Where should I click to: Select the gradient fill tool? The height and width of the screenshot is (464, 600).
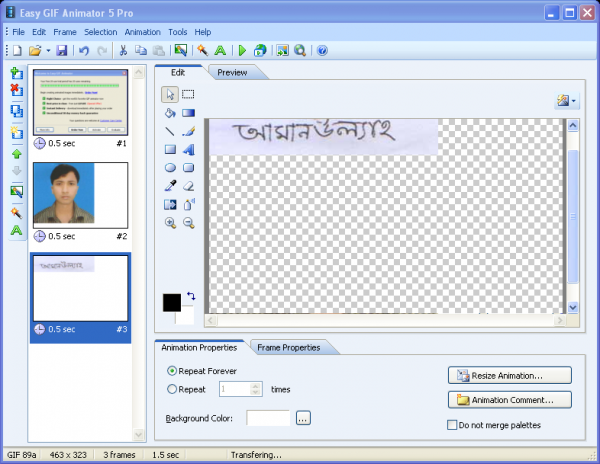click(x=188, y=113)
